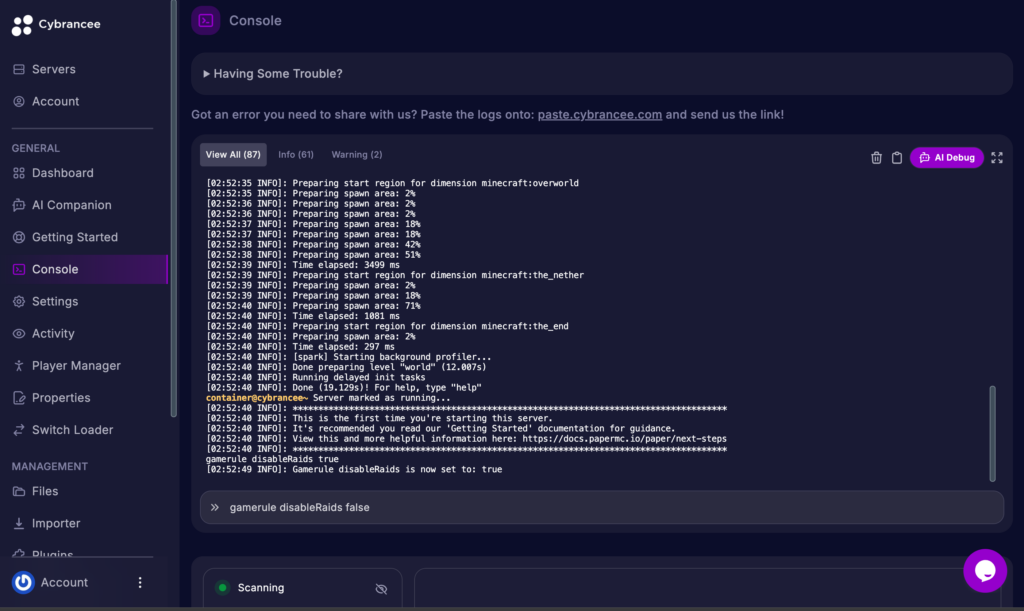The image size is (1024, 611).
Task: Open the paste.cybrancee.com link
Action: coord(600,115)
